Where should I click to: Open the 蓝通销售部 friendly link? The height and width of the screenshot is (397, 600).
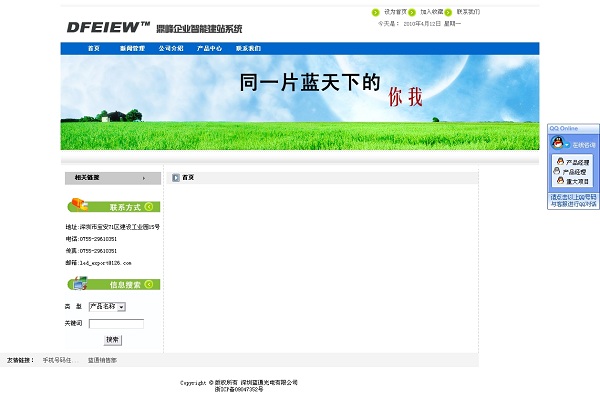pos(102,360)
